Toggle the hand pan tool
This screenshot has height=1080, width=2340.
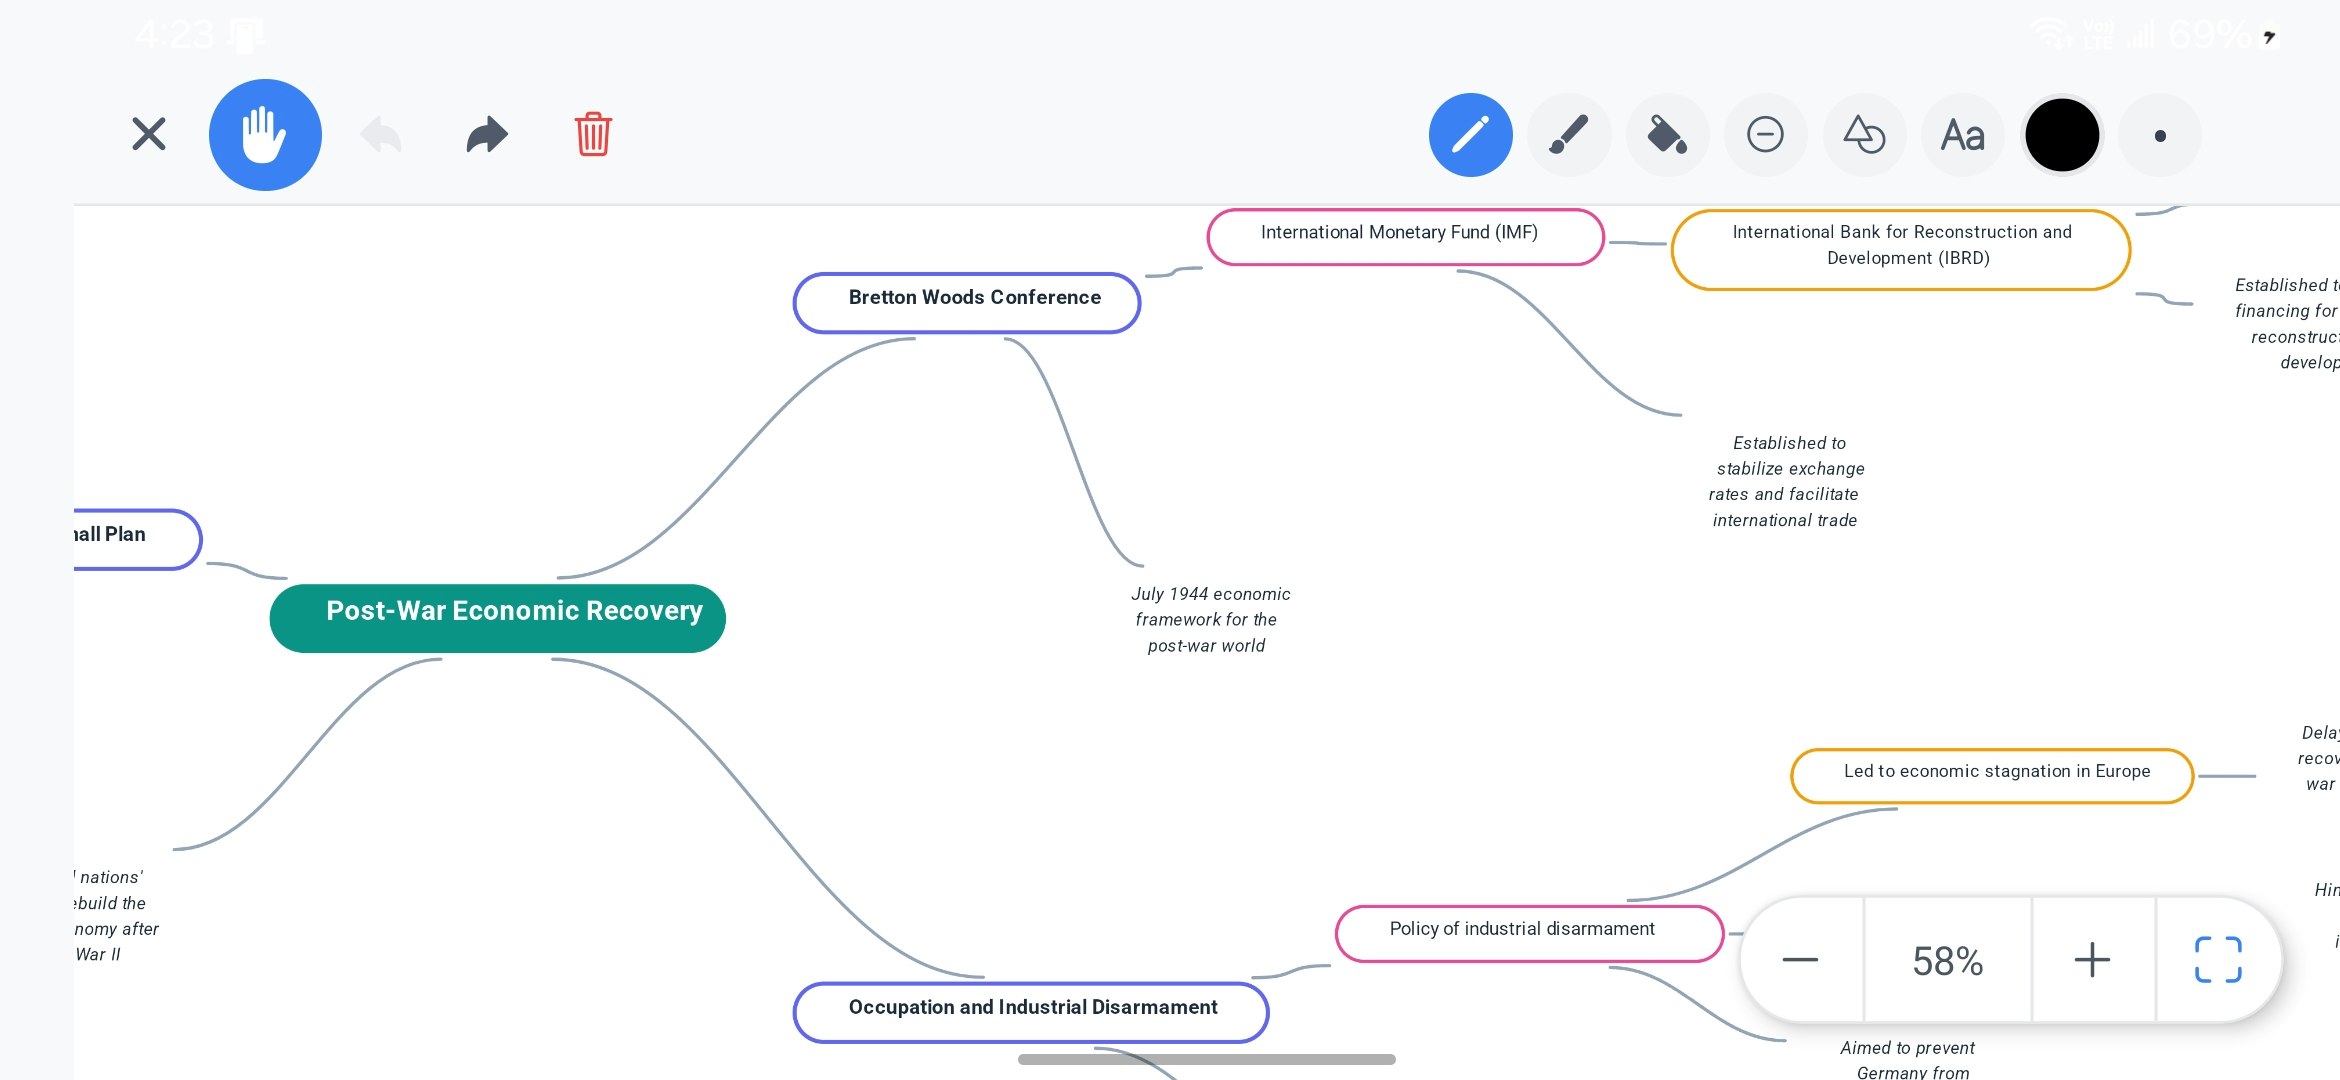tap(265, 135)
